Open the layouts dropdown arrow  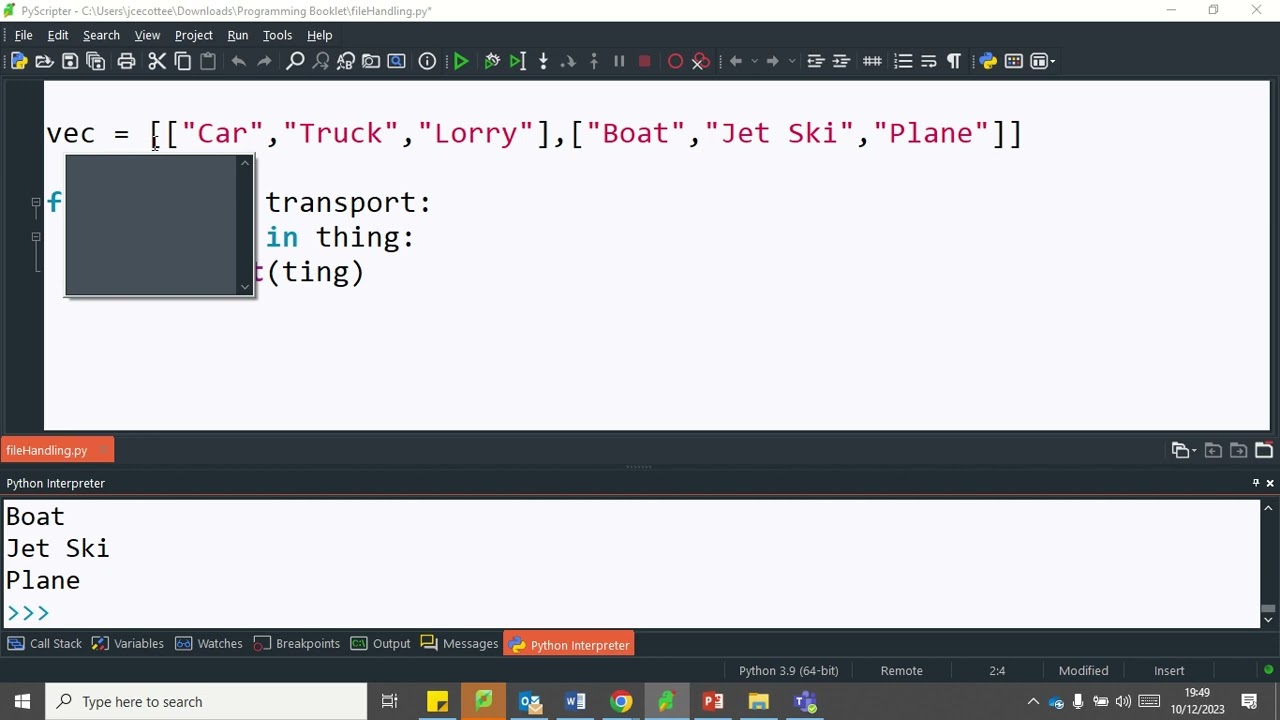tap(1052, 62)
